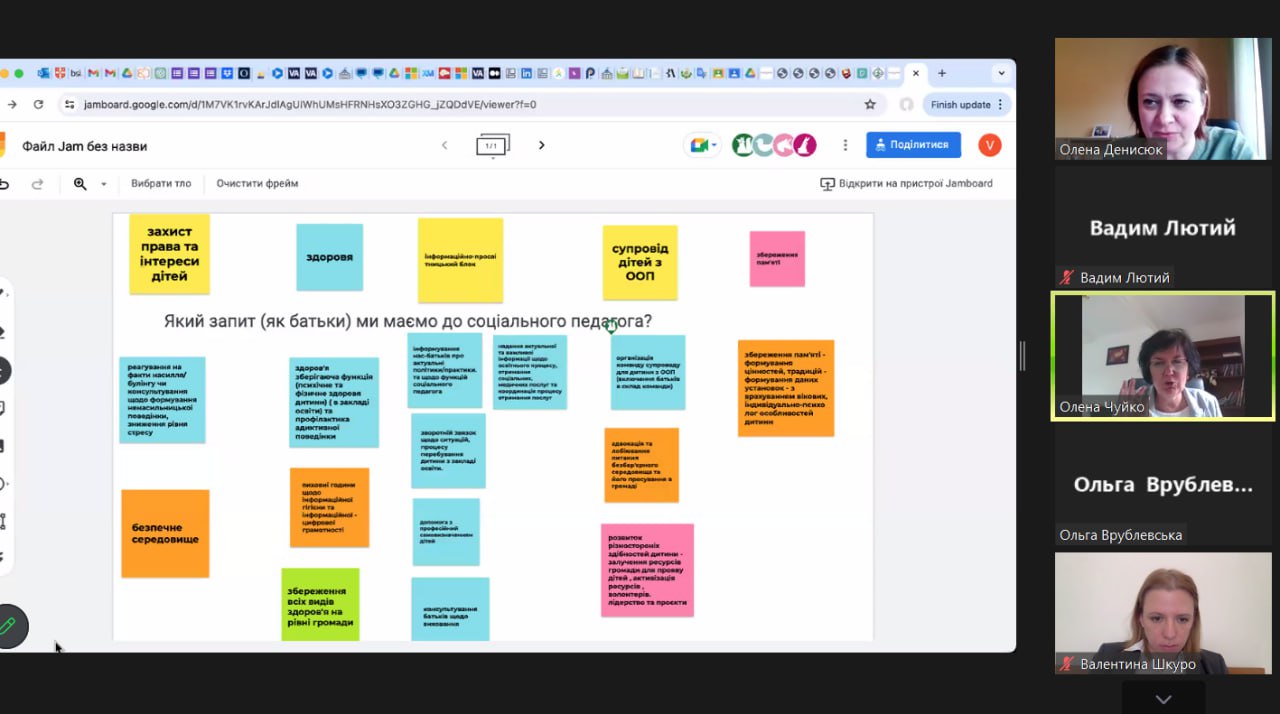Open the zoom level dropdown arrow
1280x714 pixels.
coord(103,184)
